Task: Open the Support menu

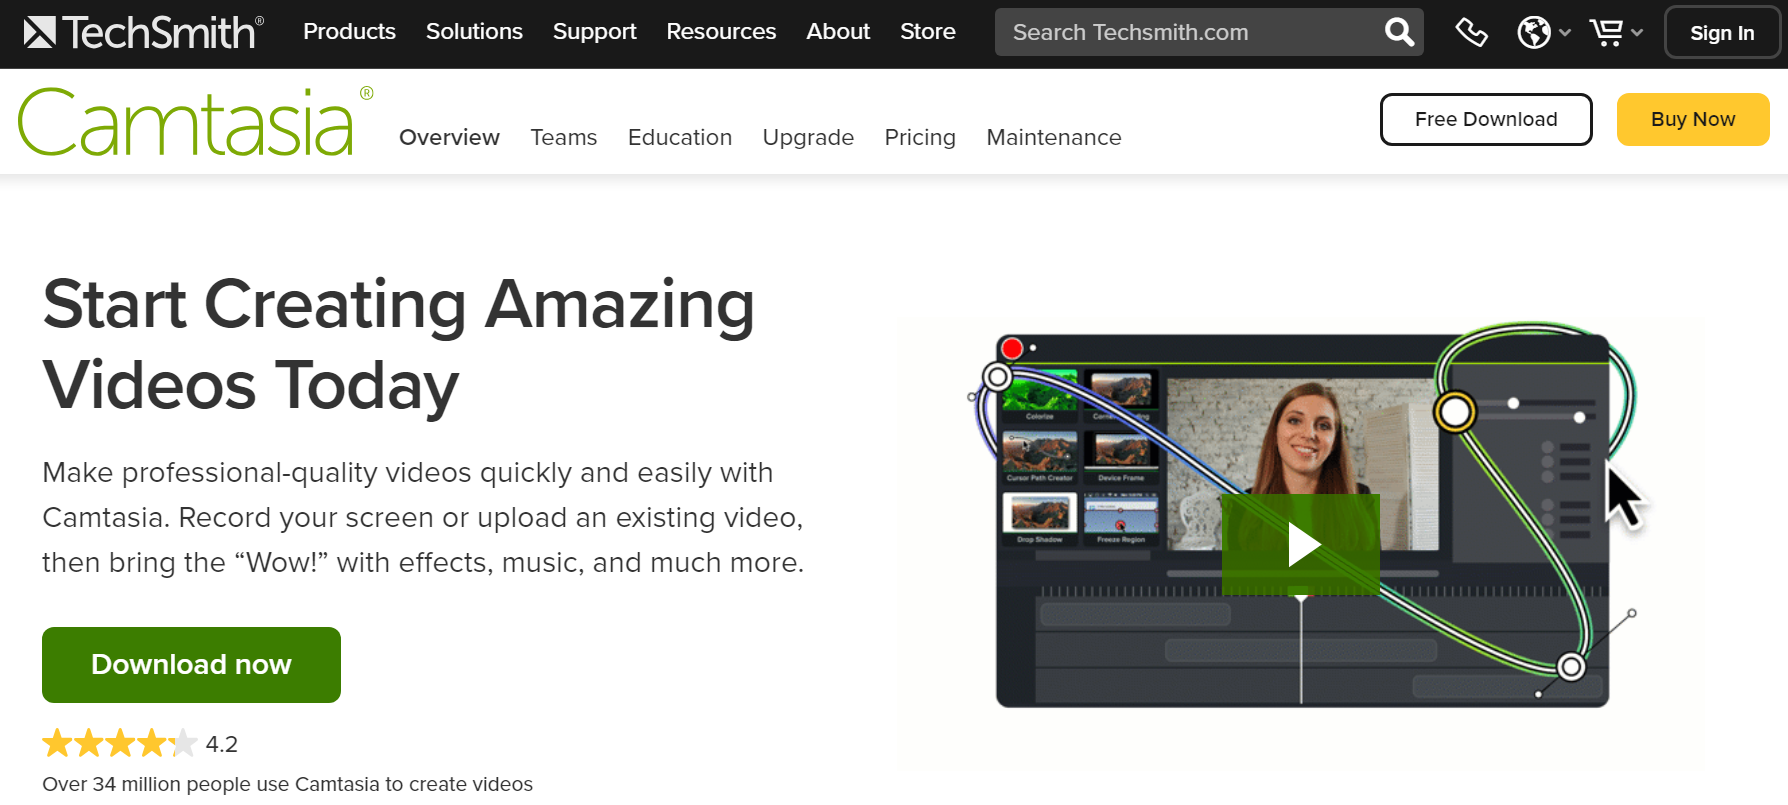Action: [x=594, y=32]
